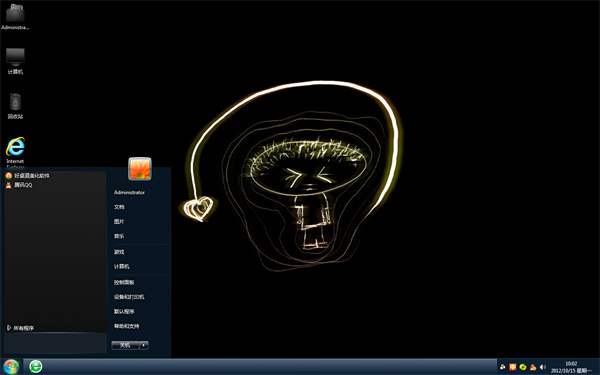This screenshot has width=600, height=375.
Task: Click the white multi-person tray icon
Action: point(503,367)
